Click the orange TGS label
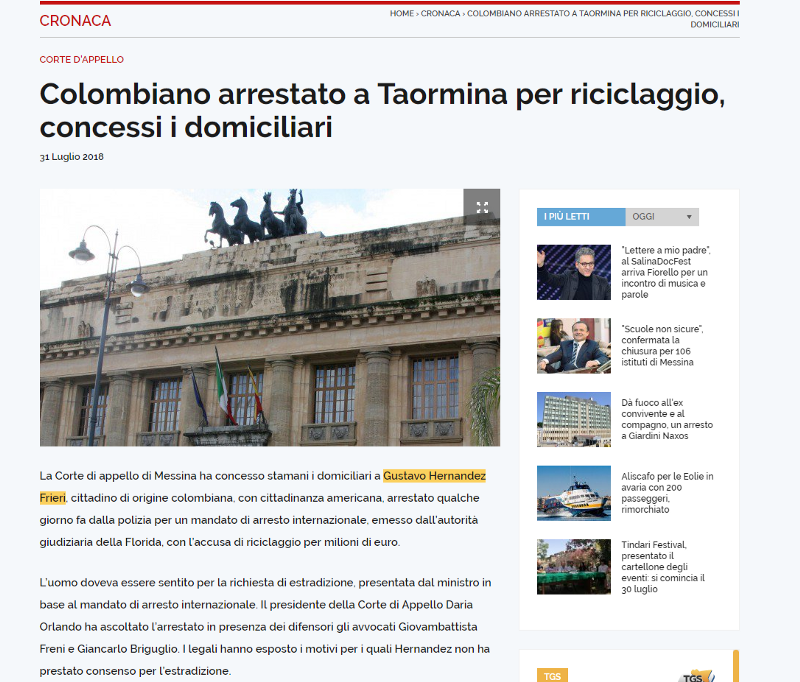 click(553, 675)
